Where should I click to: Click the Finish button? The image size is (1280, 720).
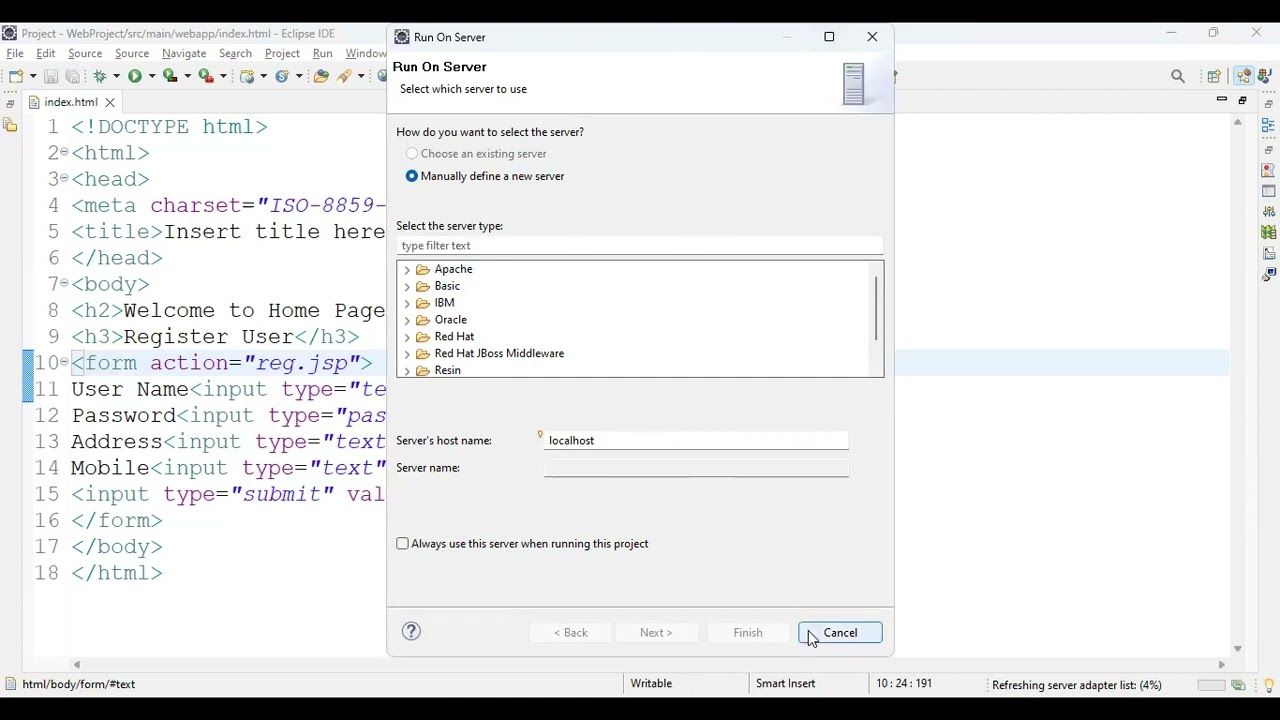(x=748, y=632)
